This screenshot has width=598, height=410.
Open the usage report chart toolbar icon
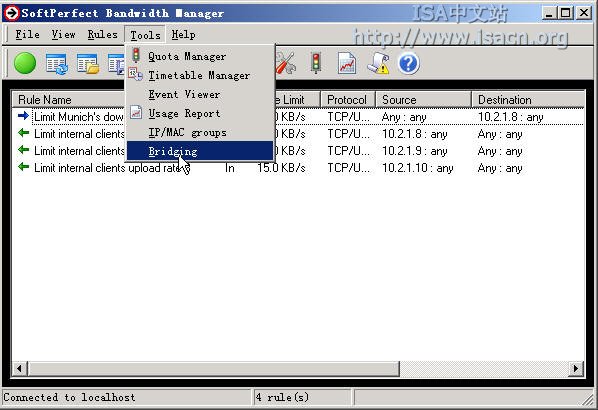point(347,63)
